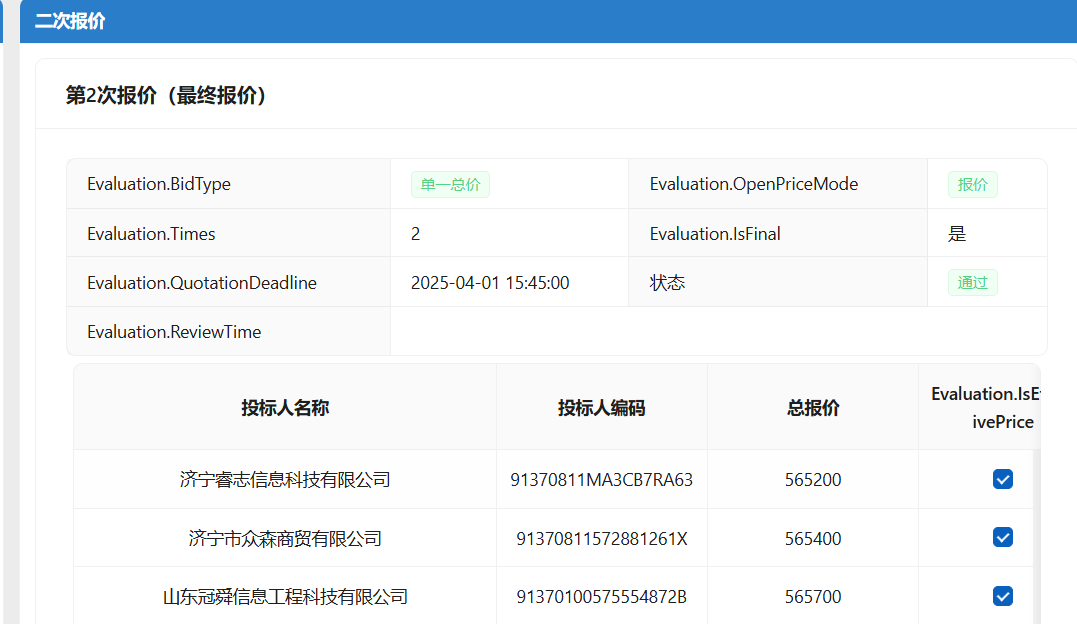Toggle checkbox for 济宁市众森商贸有限公司 row
This screenshot has width=1077, height=624.
click(x=1003, y=537)
